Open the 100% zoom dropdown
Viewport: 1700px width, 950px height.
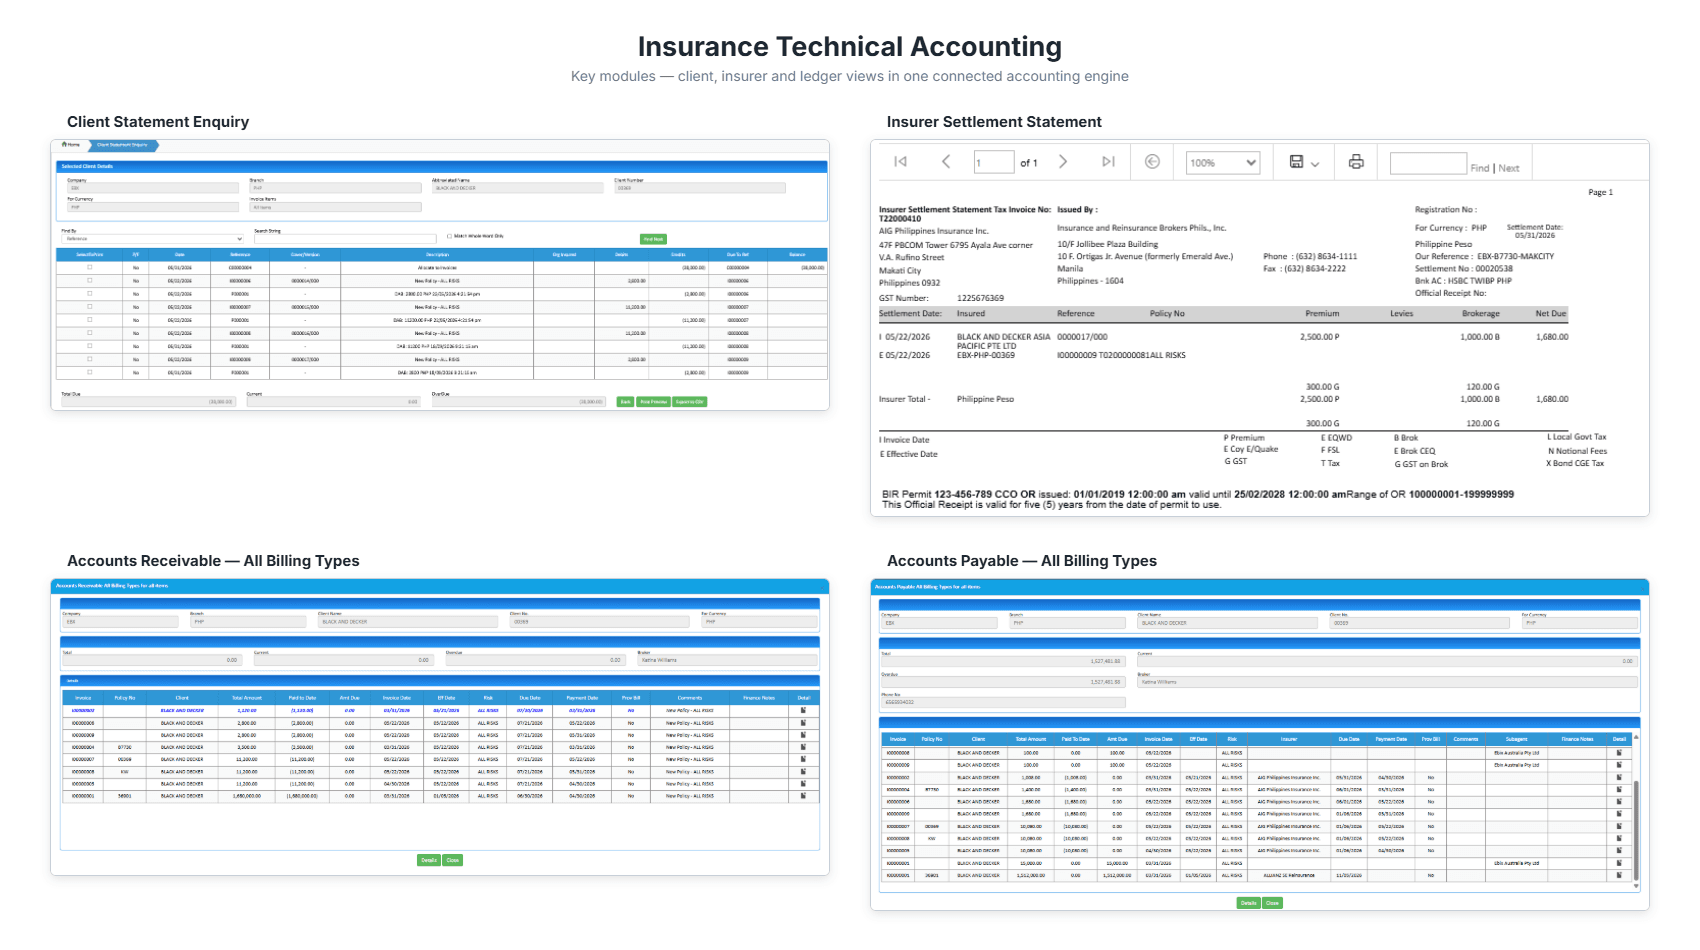coord(1222,162)
